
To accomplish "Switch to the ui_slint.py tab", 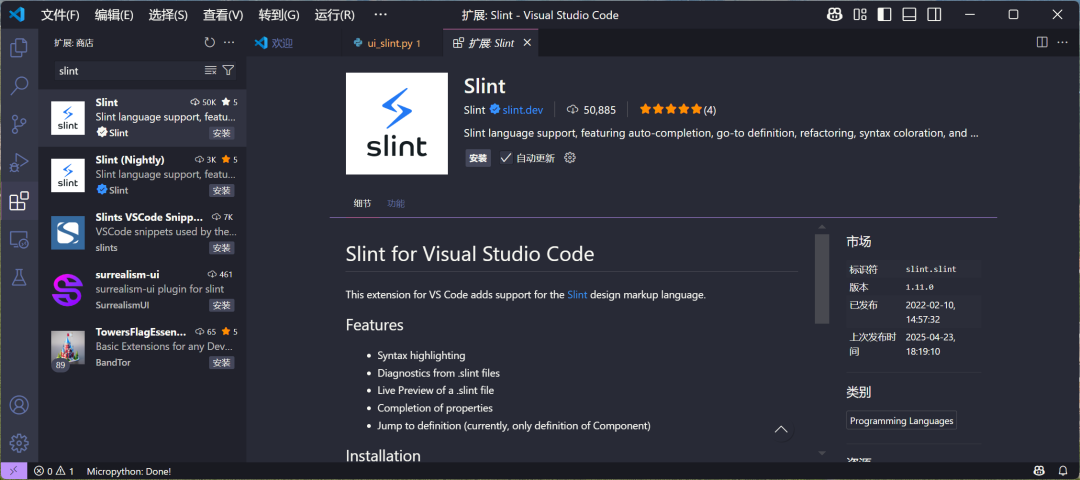I will (x=393, y=43).
